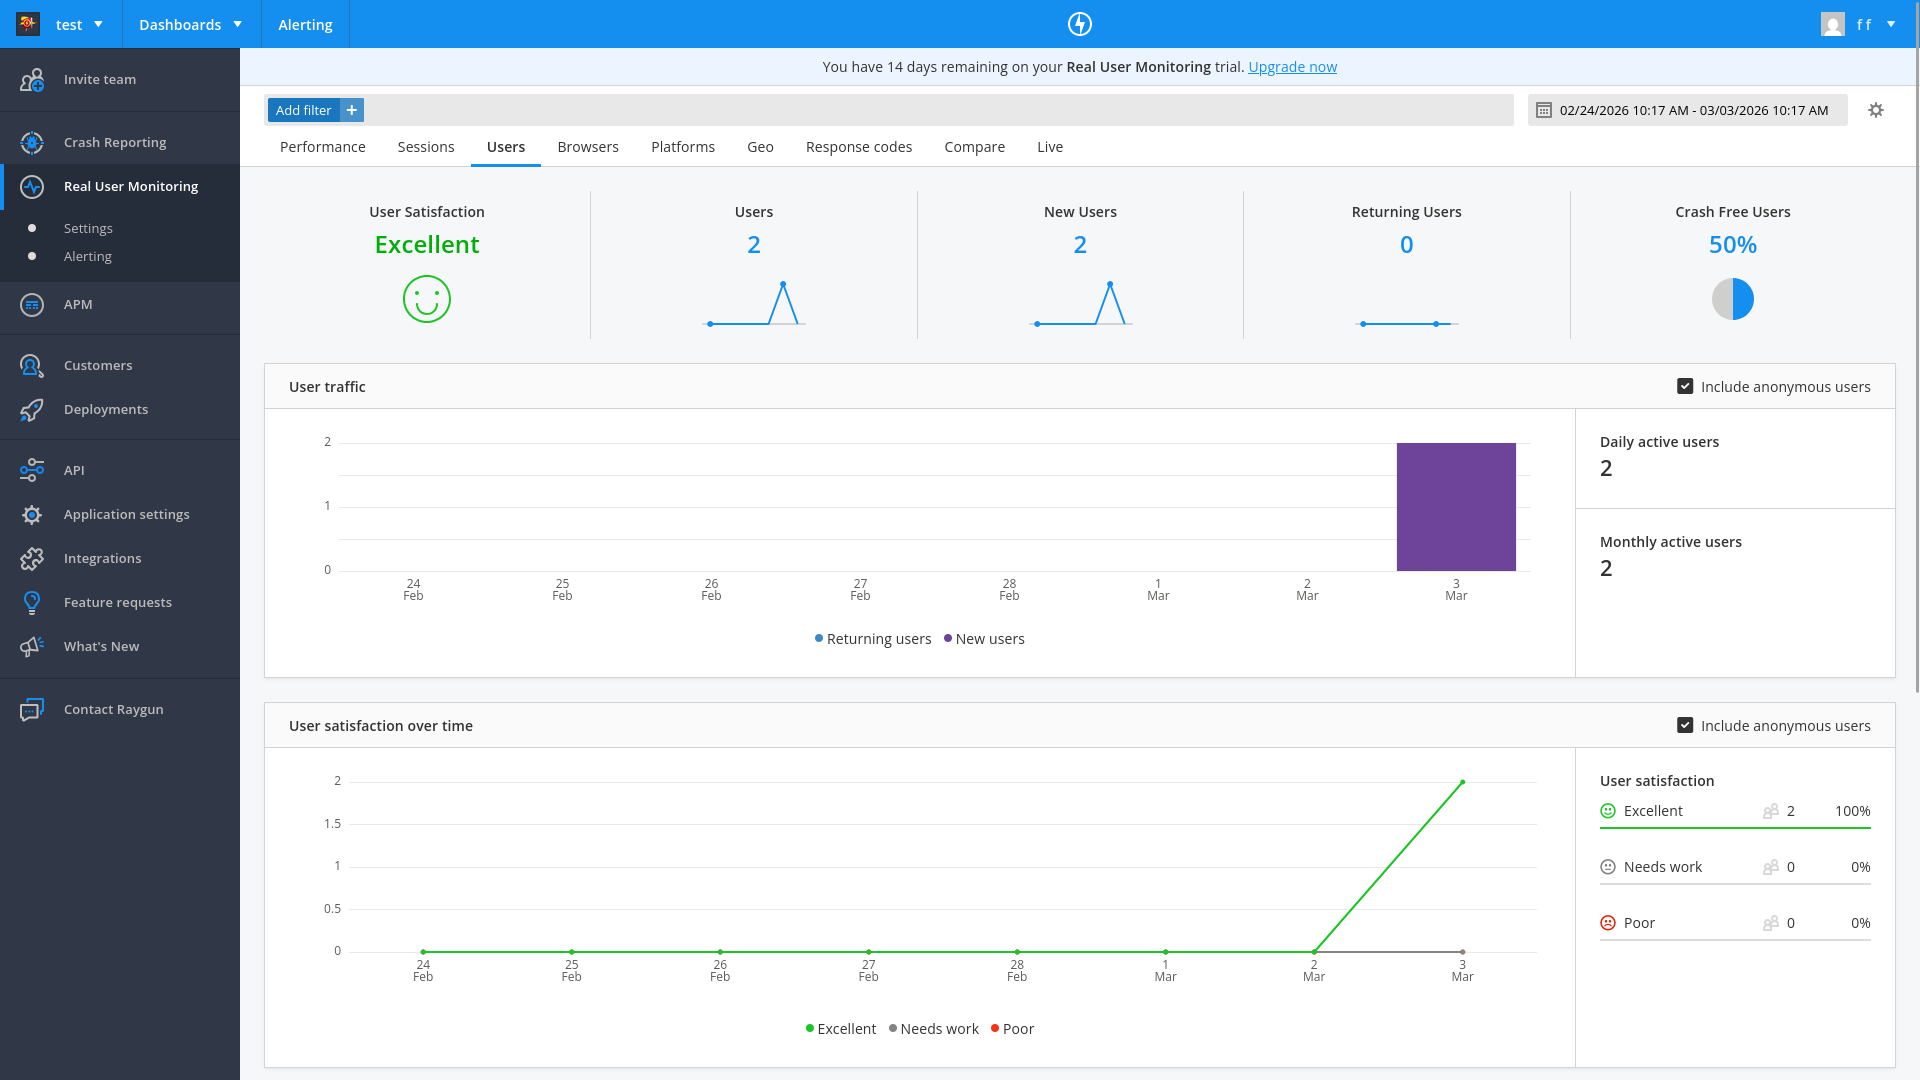Screen dimensions: 1920x1080
Task: Open the date range picker field
Action: tap(1687, 110)
